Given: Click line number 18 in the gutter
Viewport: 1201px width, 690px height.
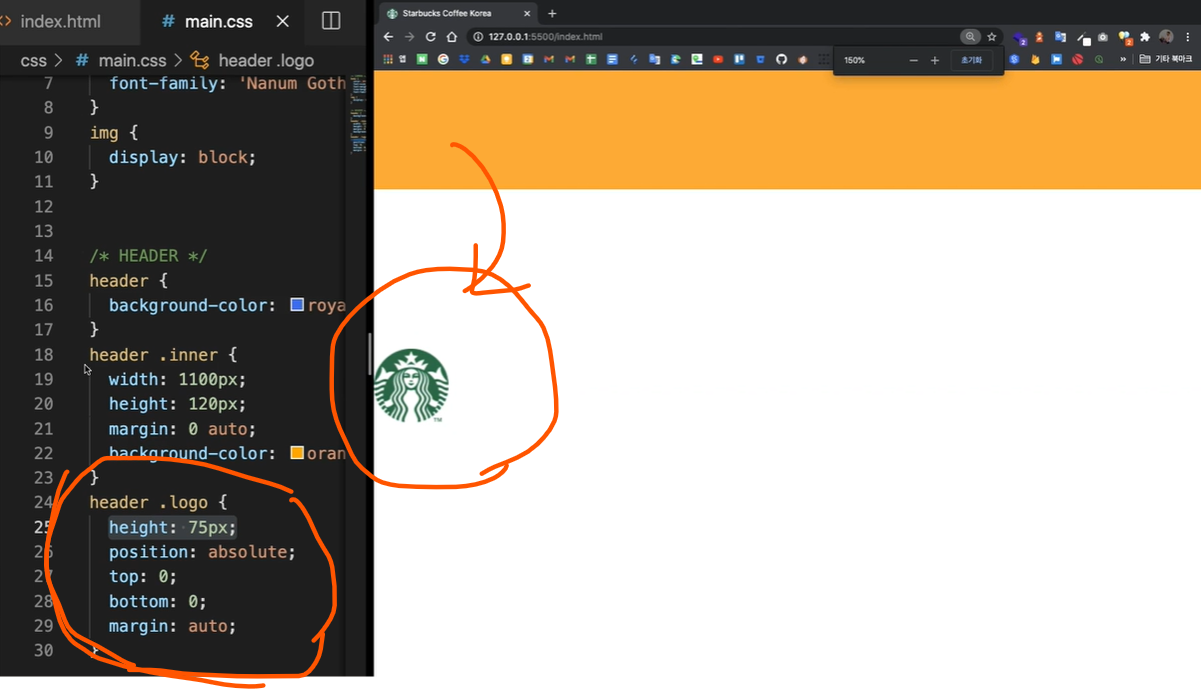Looking at the screenshot, I should (43, 355).
